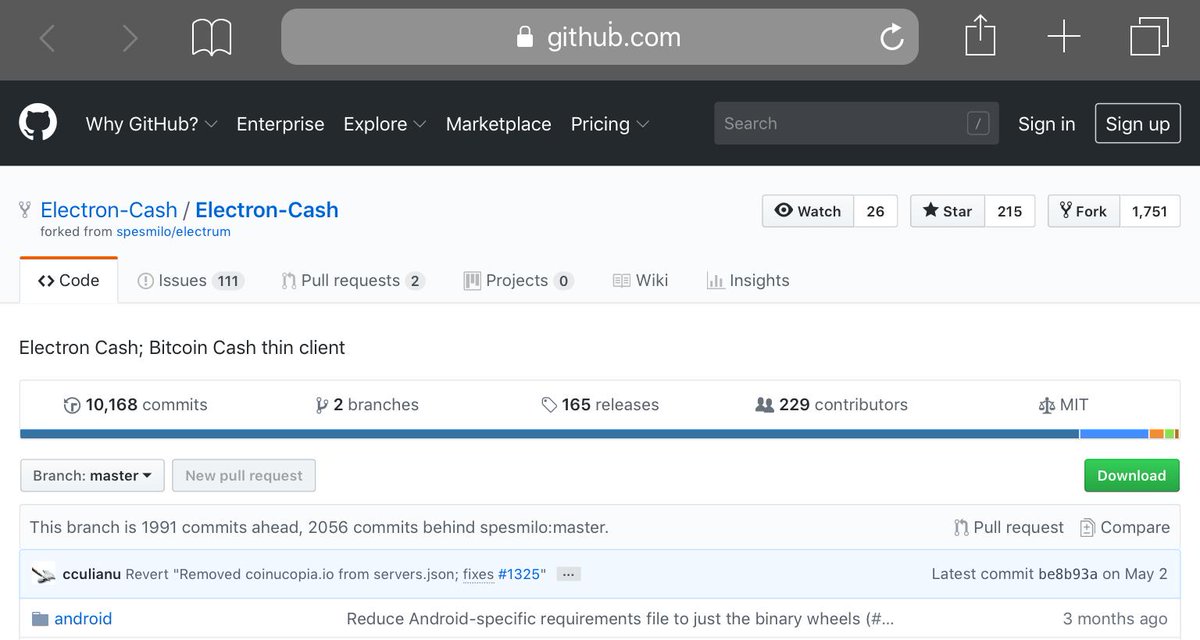The width and height of the screenshot is (1200, 640).
Task: Switch to Pull requests tab
Action: coord(353,281)
